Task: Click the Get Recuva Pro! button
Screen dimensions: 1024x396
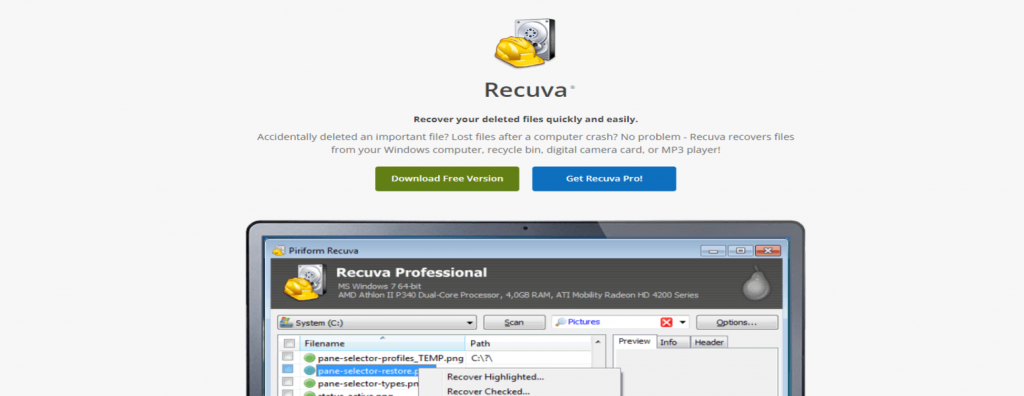Action: (x=603, y=178)
